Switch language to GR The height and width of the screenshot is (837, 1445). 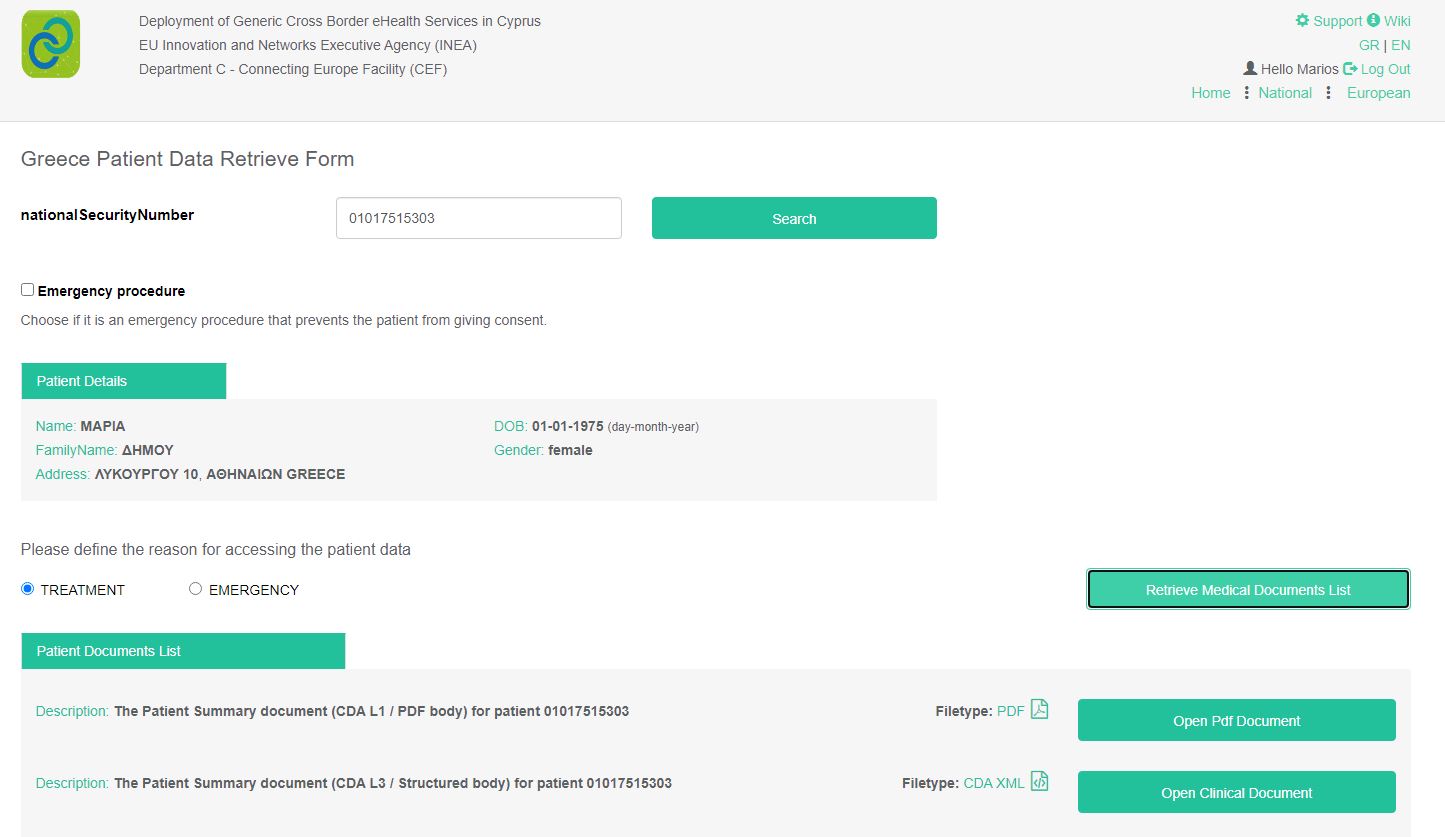pos(1368,45)
